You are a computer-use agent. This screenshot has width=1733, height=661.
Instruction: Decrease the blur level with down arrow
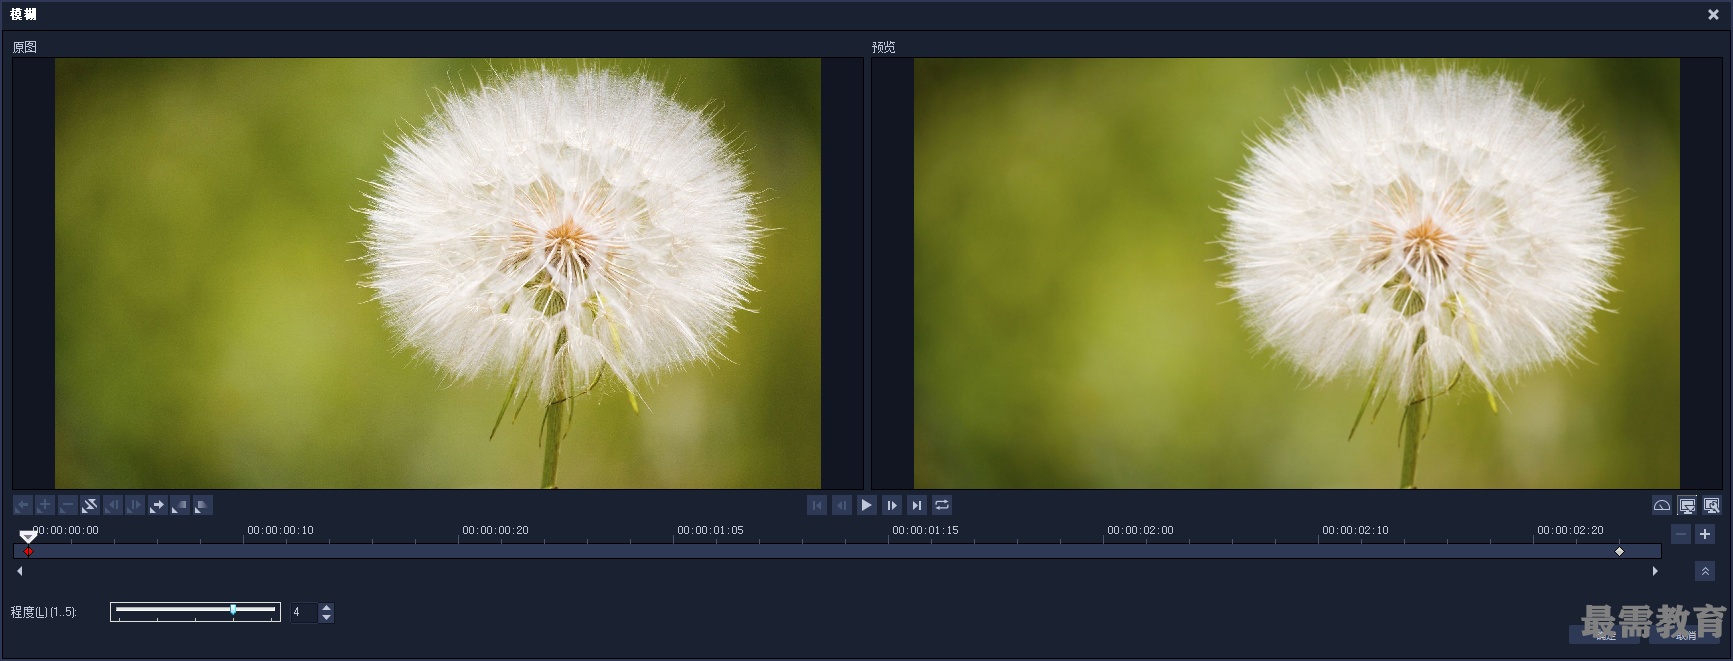click(326, 618)
